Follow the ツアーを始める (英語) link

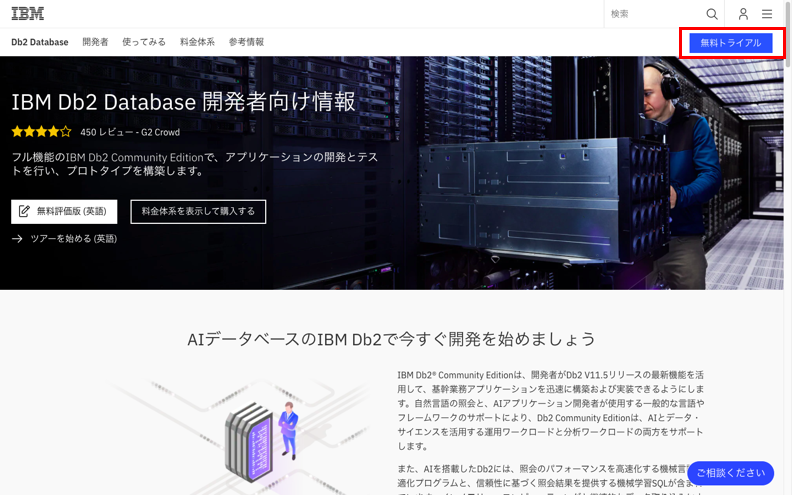tap(74, 238)
